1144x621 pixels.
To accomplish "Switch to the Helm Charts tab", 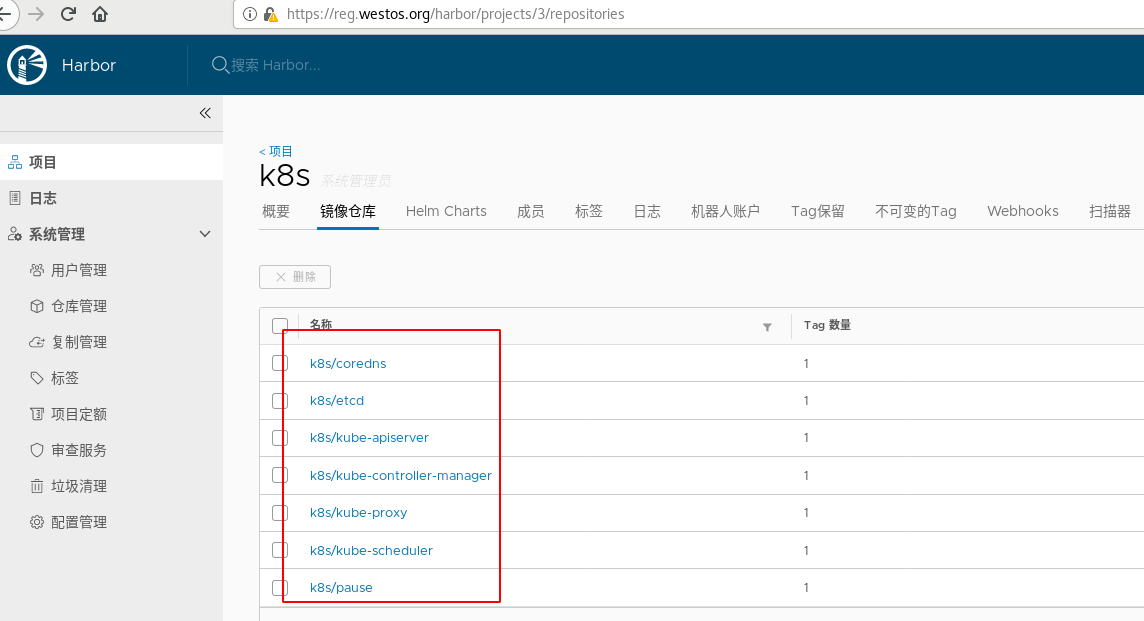I will click(x=446, y=212).
